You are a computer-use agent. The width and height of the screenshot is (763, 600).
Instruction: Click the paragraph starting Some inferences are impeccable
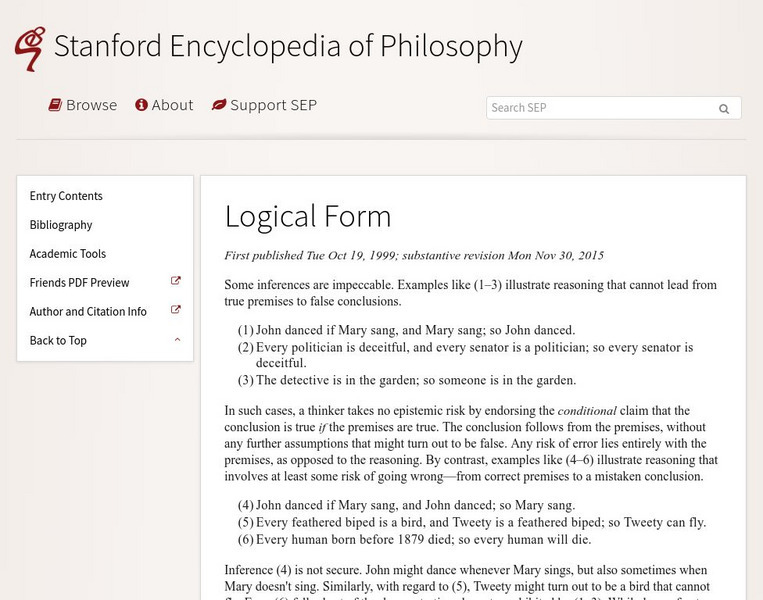[471, 293]
